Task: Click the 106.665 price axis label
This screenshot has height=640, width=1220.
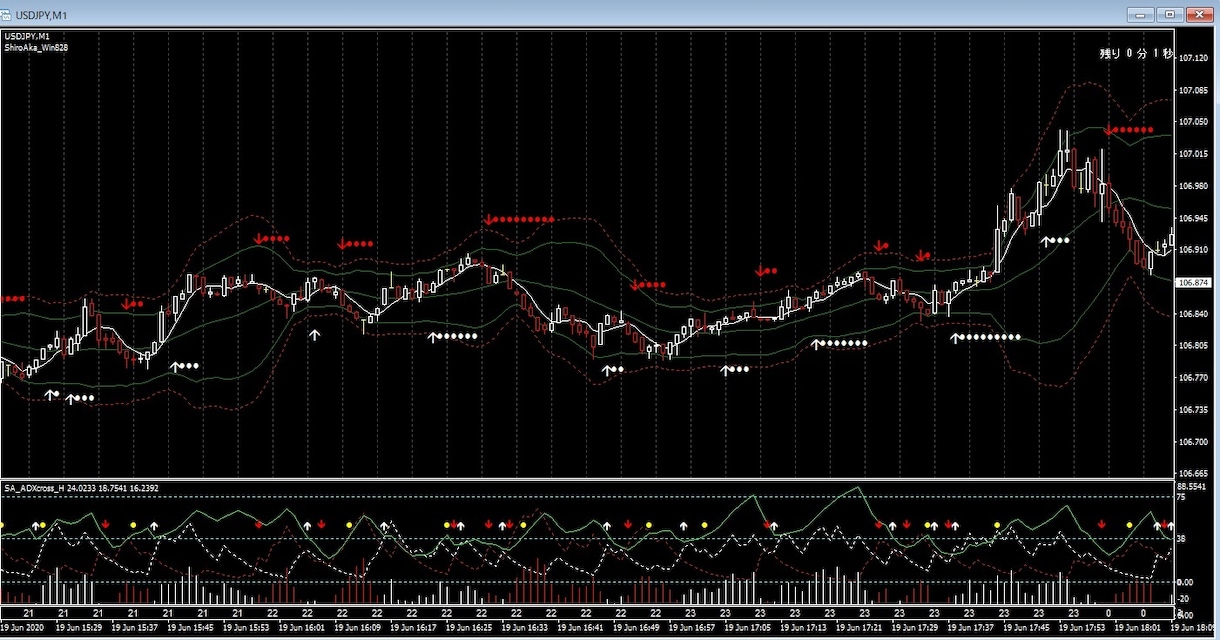Action: coord(1195,474)
